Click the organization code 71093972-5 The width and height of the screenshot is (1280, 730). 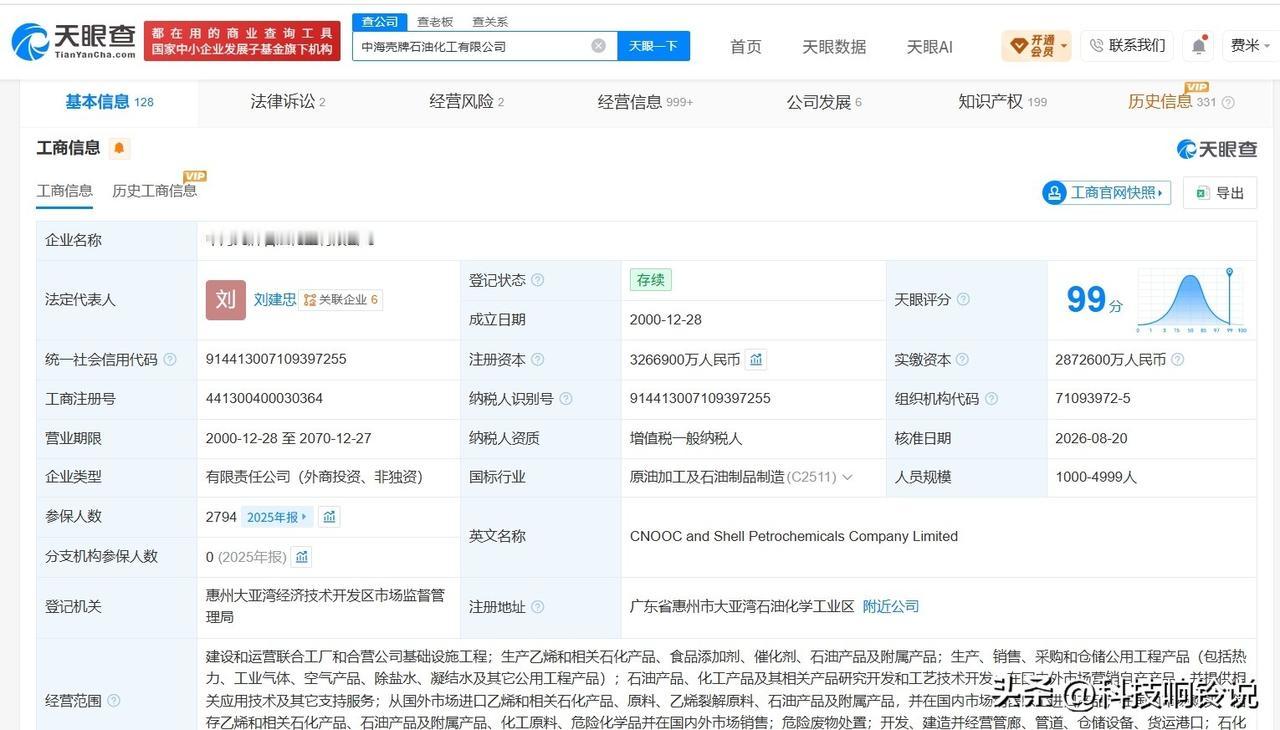point(1093,399)
